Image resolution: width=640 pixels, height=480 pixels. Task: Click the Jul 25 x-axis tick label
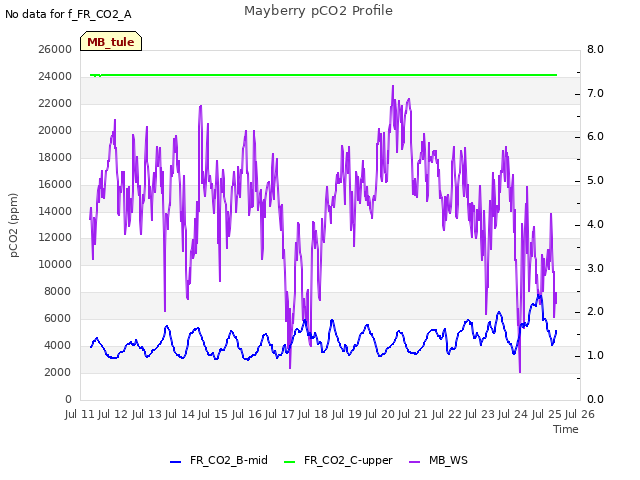pyautogui.click(x=547, y=414)
